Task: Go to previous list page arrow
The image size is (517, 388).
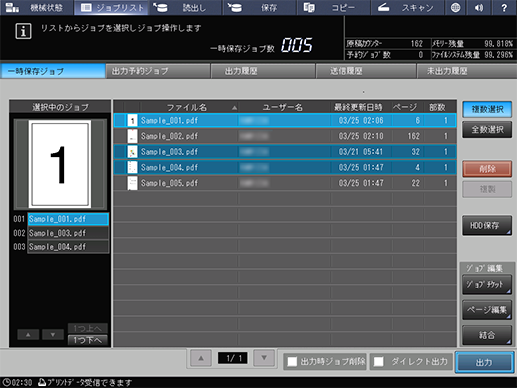Action: point(201,358)
